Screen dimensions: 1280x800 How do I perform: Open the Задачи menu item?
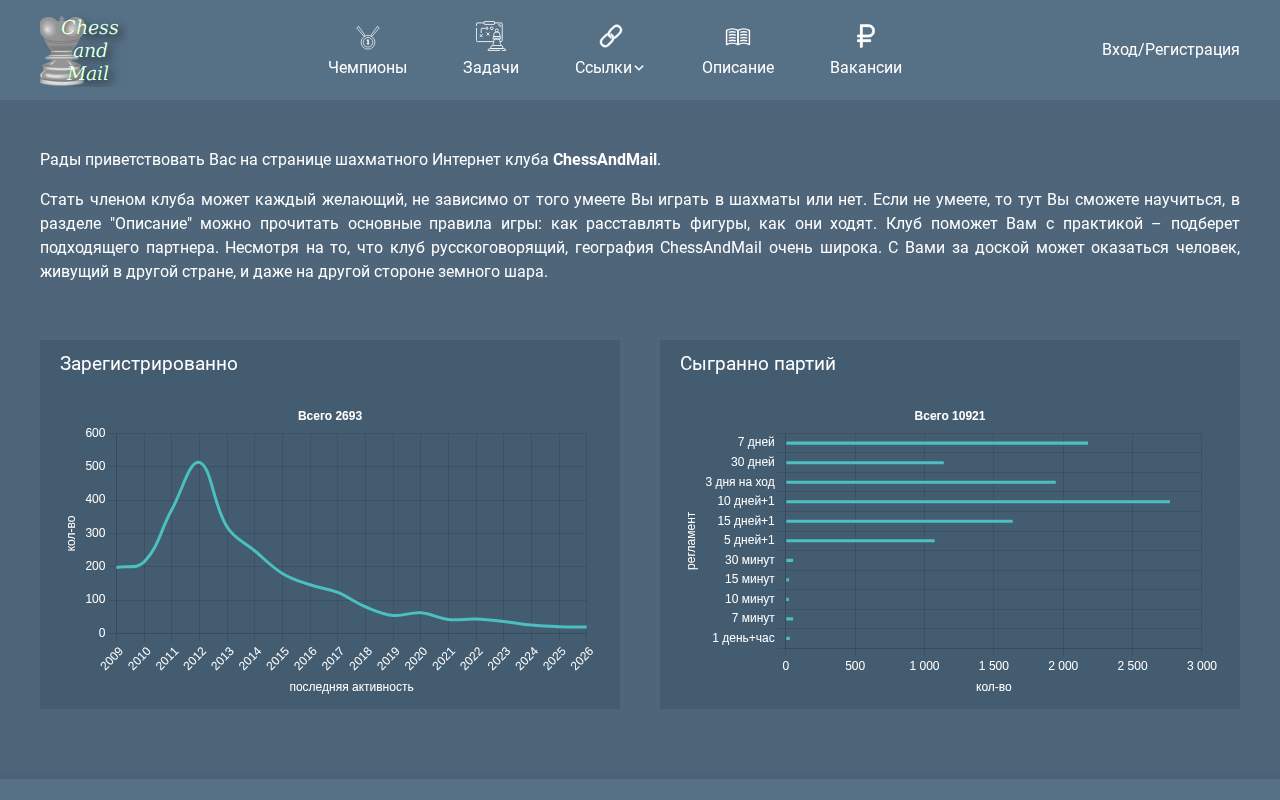tap(491, 68)
